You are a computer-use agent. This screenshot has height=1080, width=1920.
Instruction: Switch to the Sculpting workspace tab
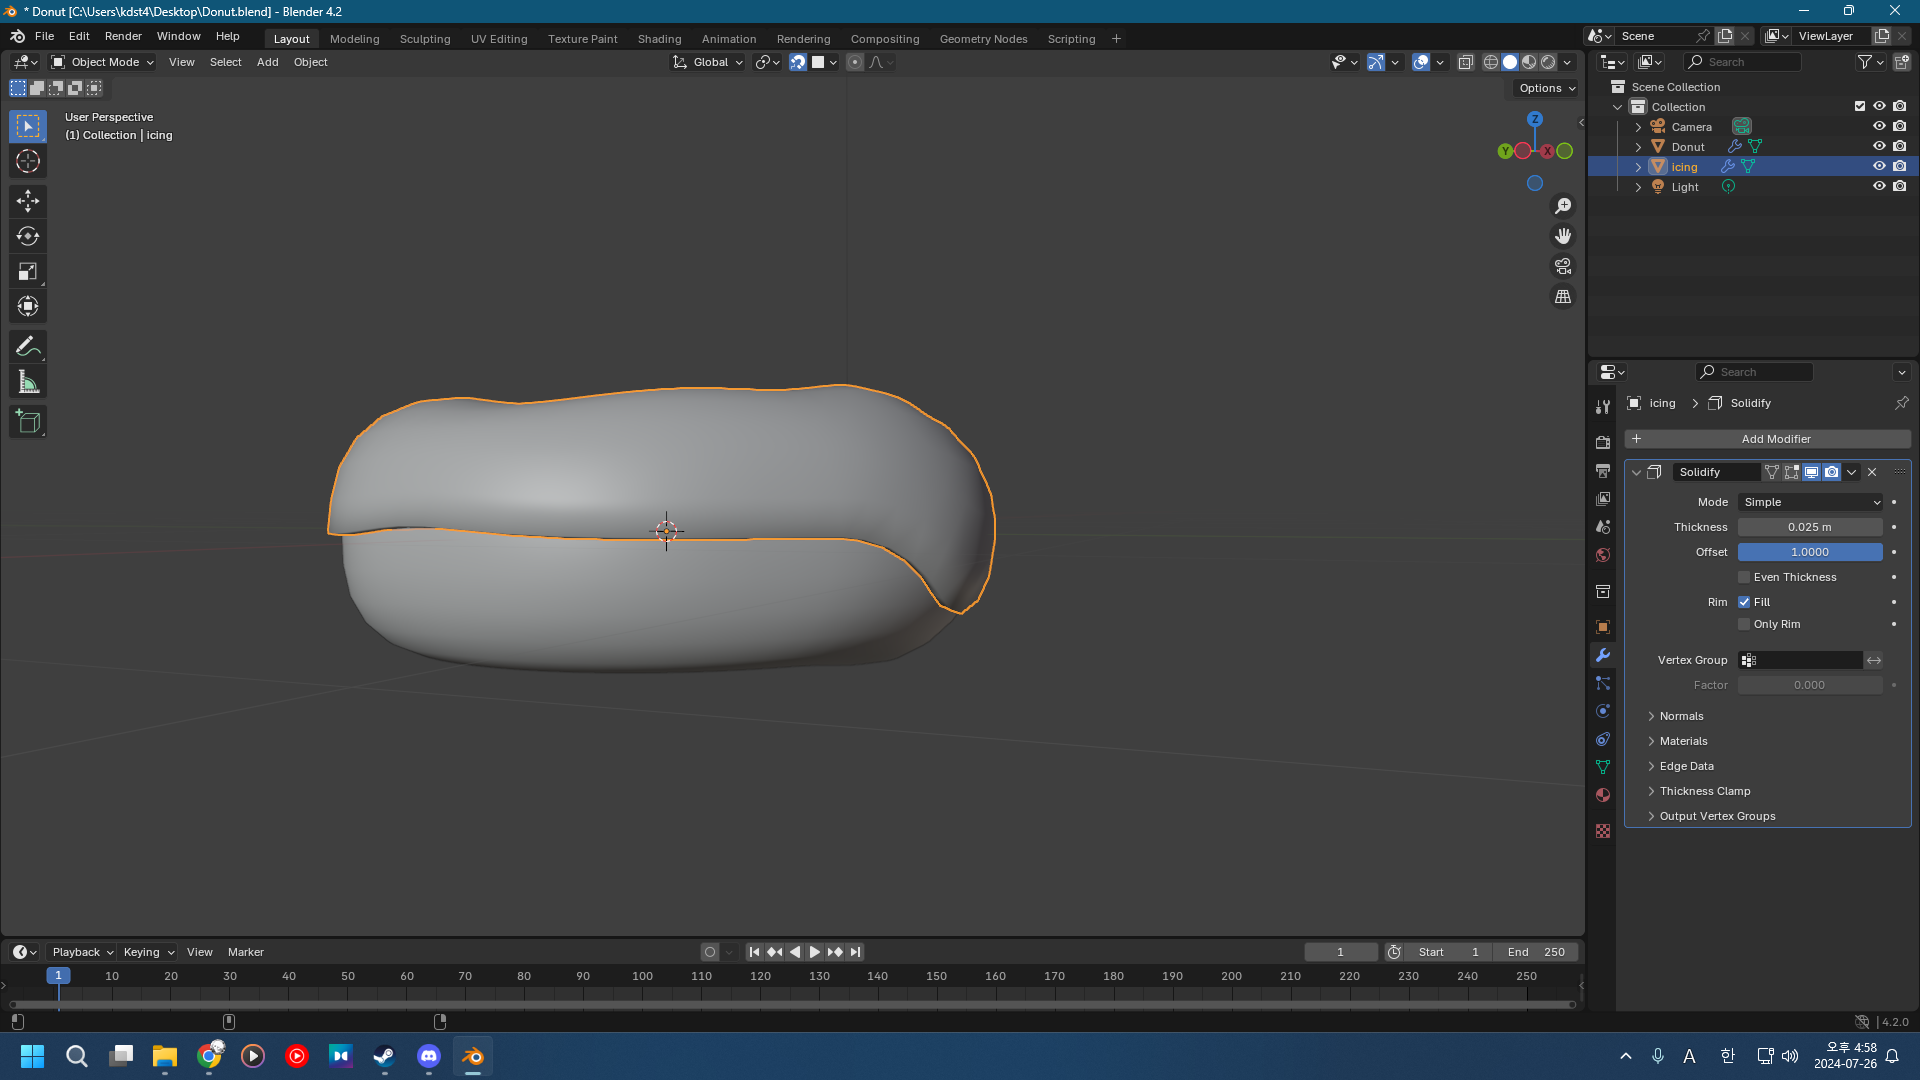(x=425, y=39)
